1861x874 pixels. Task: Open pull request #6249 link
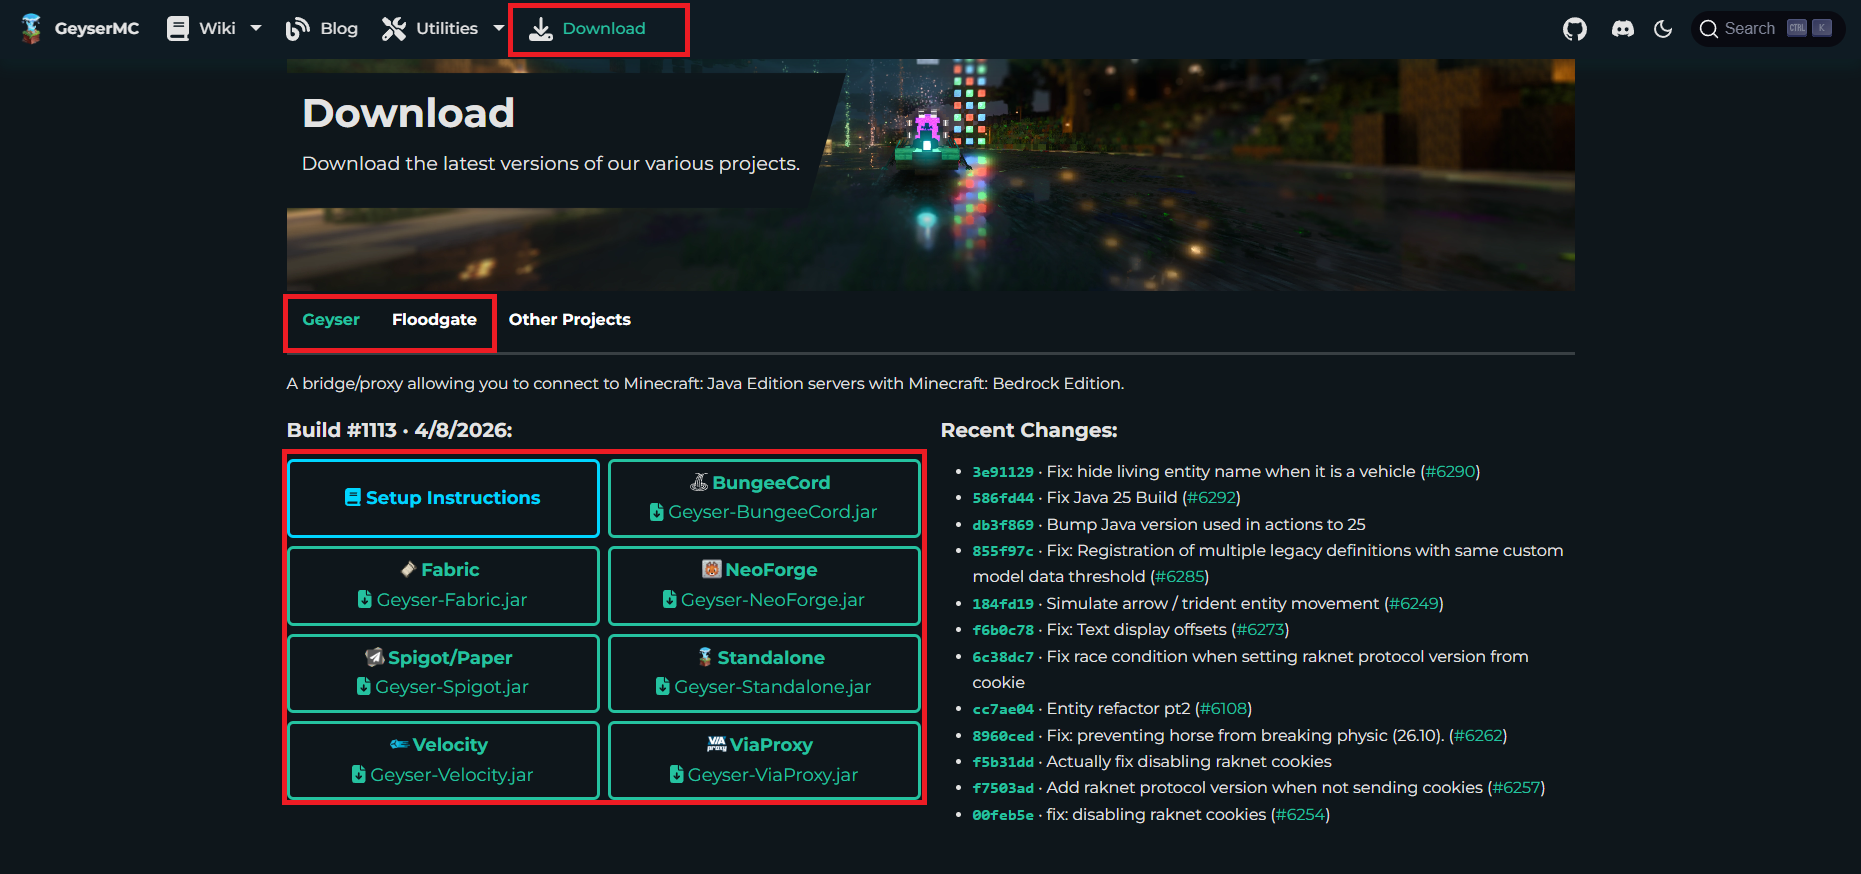coord(1414,603)
